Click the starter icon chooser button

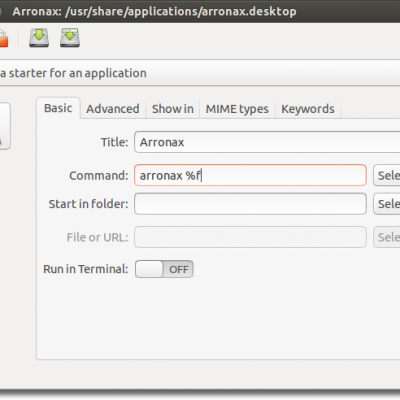click(5, 126)
